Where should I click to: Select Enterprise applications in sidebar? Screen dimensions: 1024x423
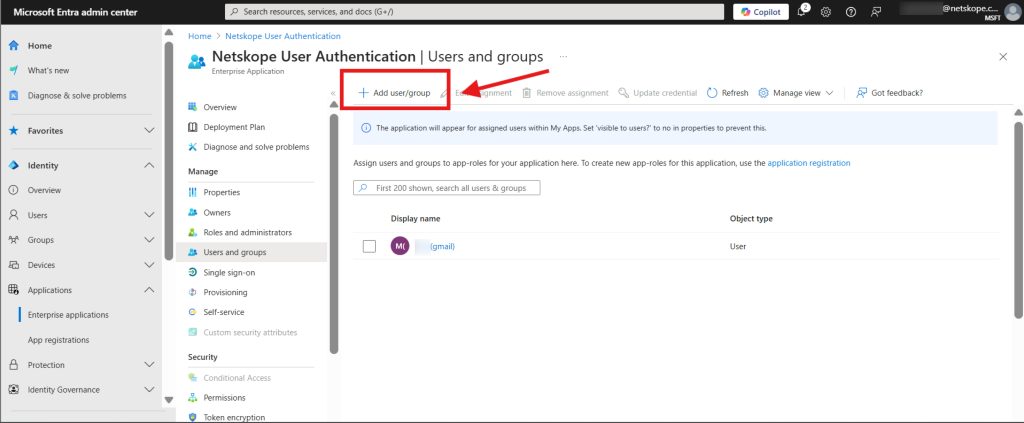tap(68, 315)
